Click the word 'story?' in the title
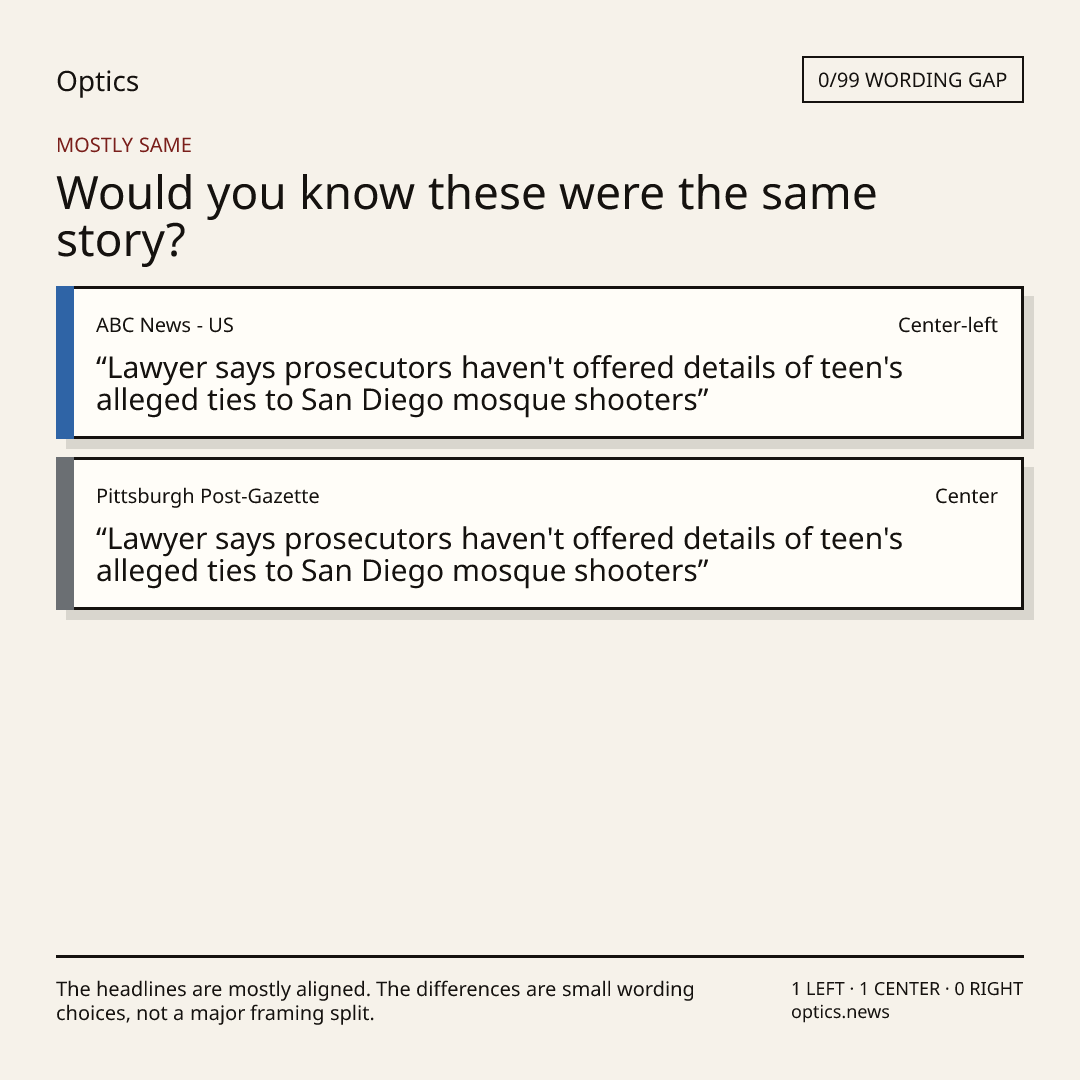 click(121, 242)
